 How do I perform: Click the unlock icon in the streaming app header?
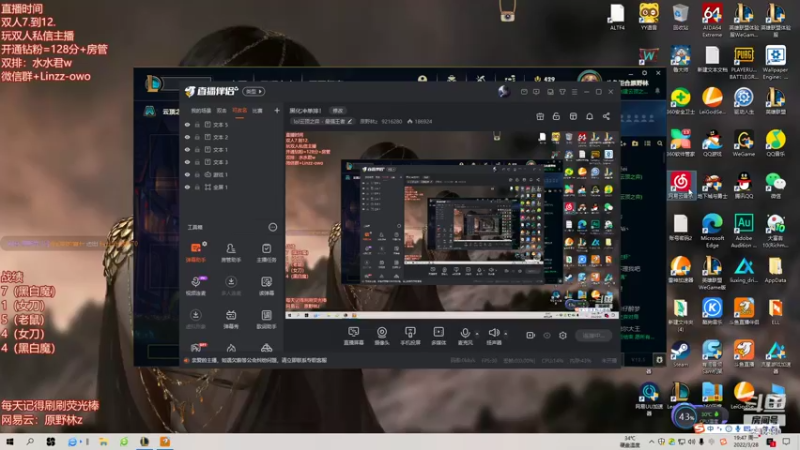[x=556, y=116]
